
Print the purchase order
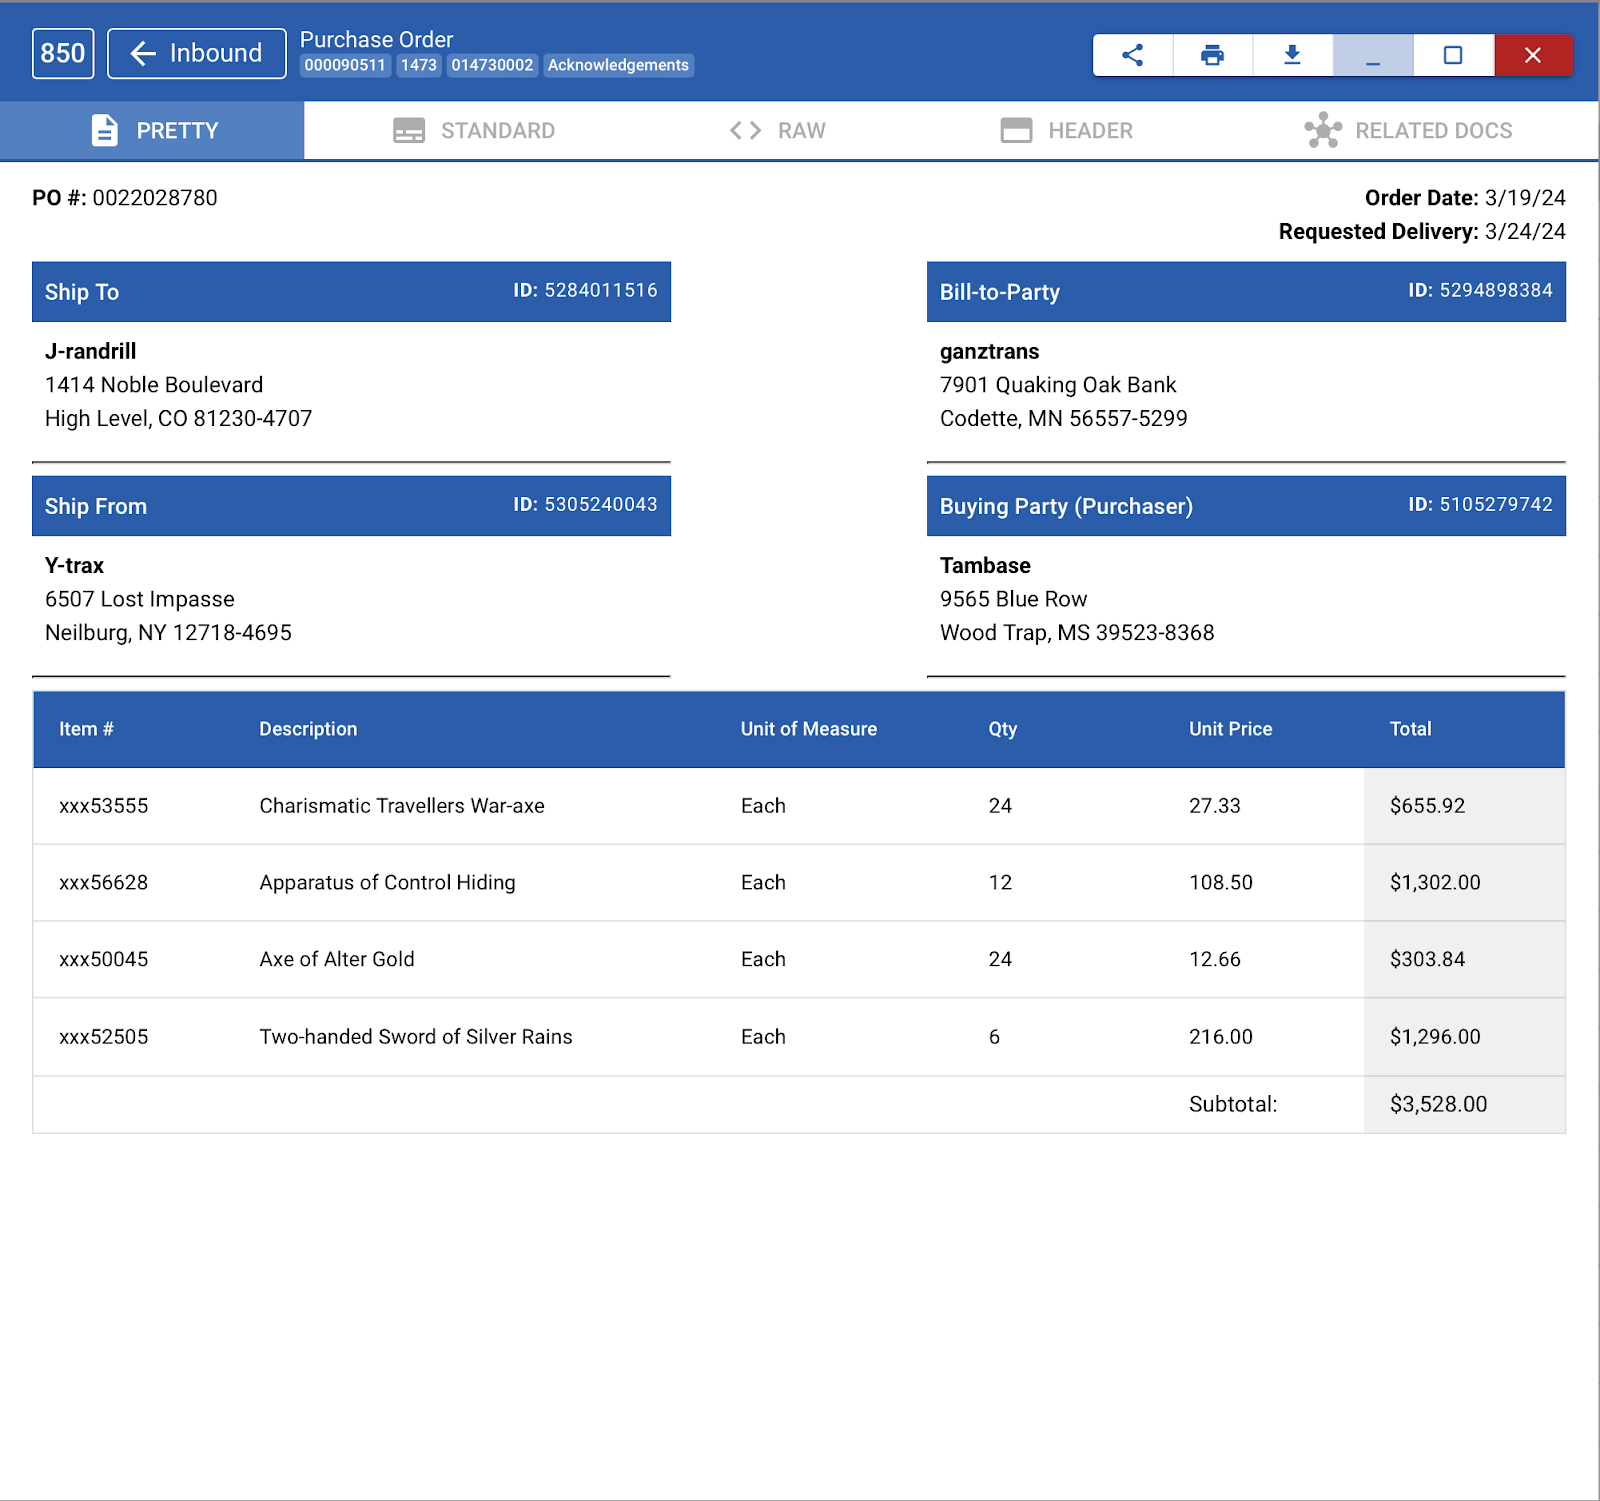point(1212,55)
